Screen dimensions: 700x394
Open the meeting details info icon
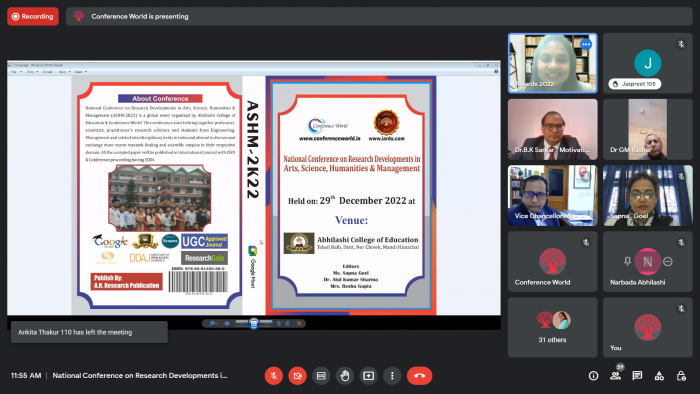click(593, 376)
